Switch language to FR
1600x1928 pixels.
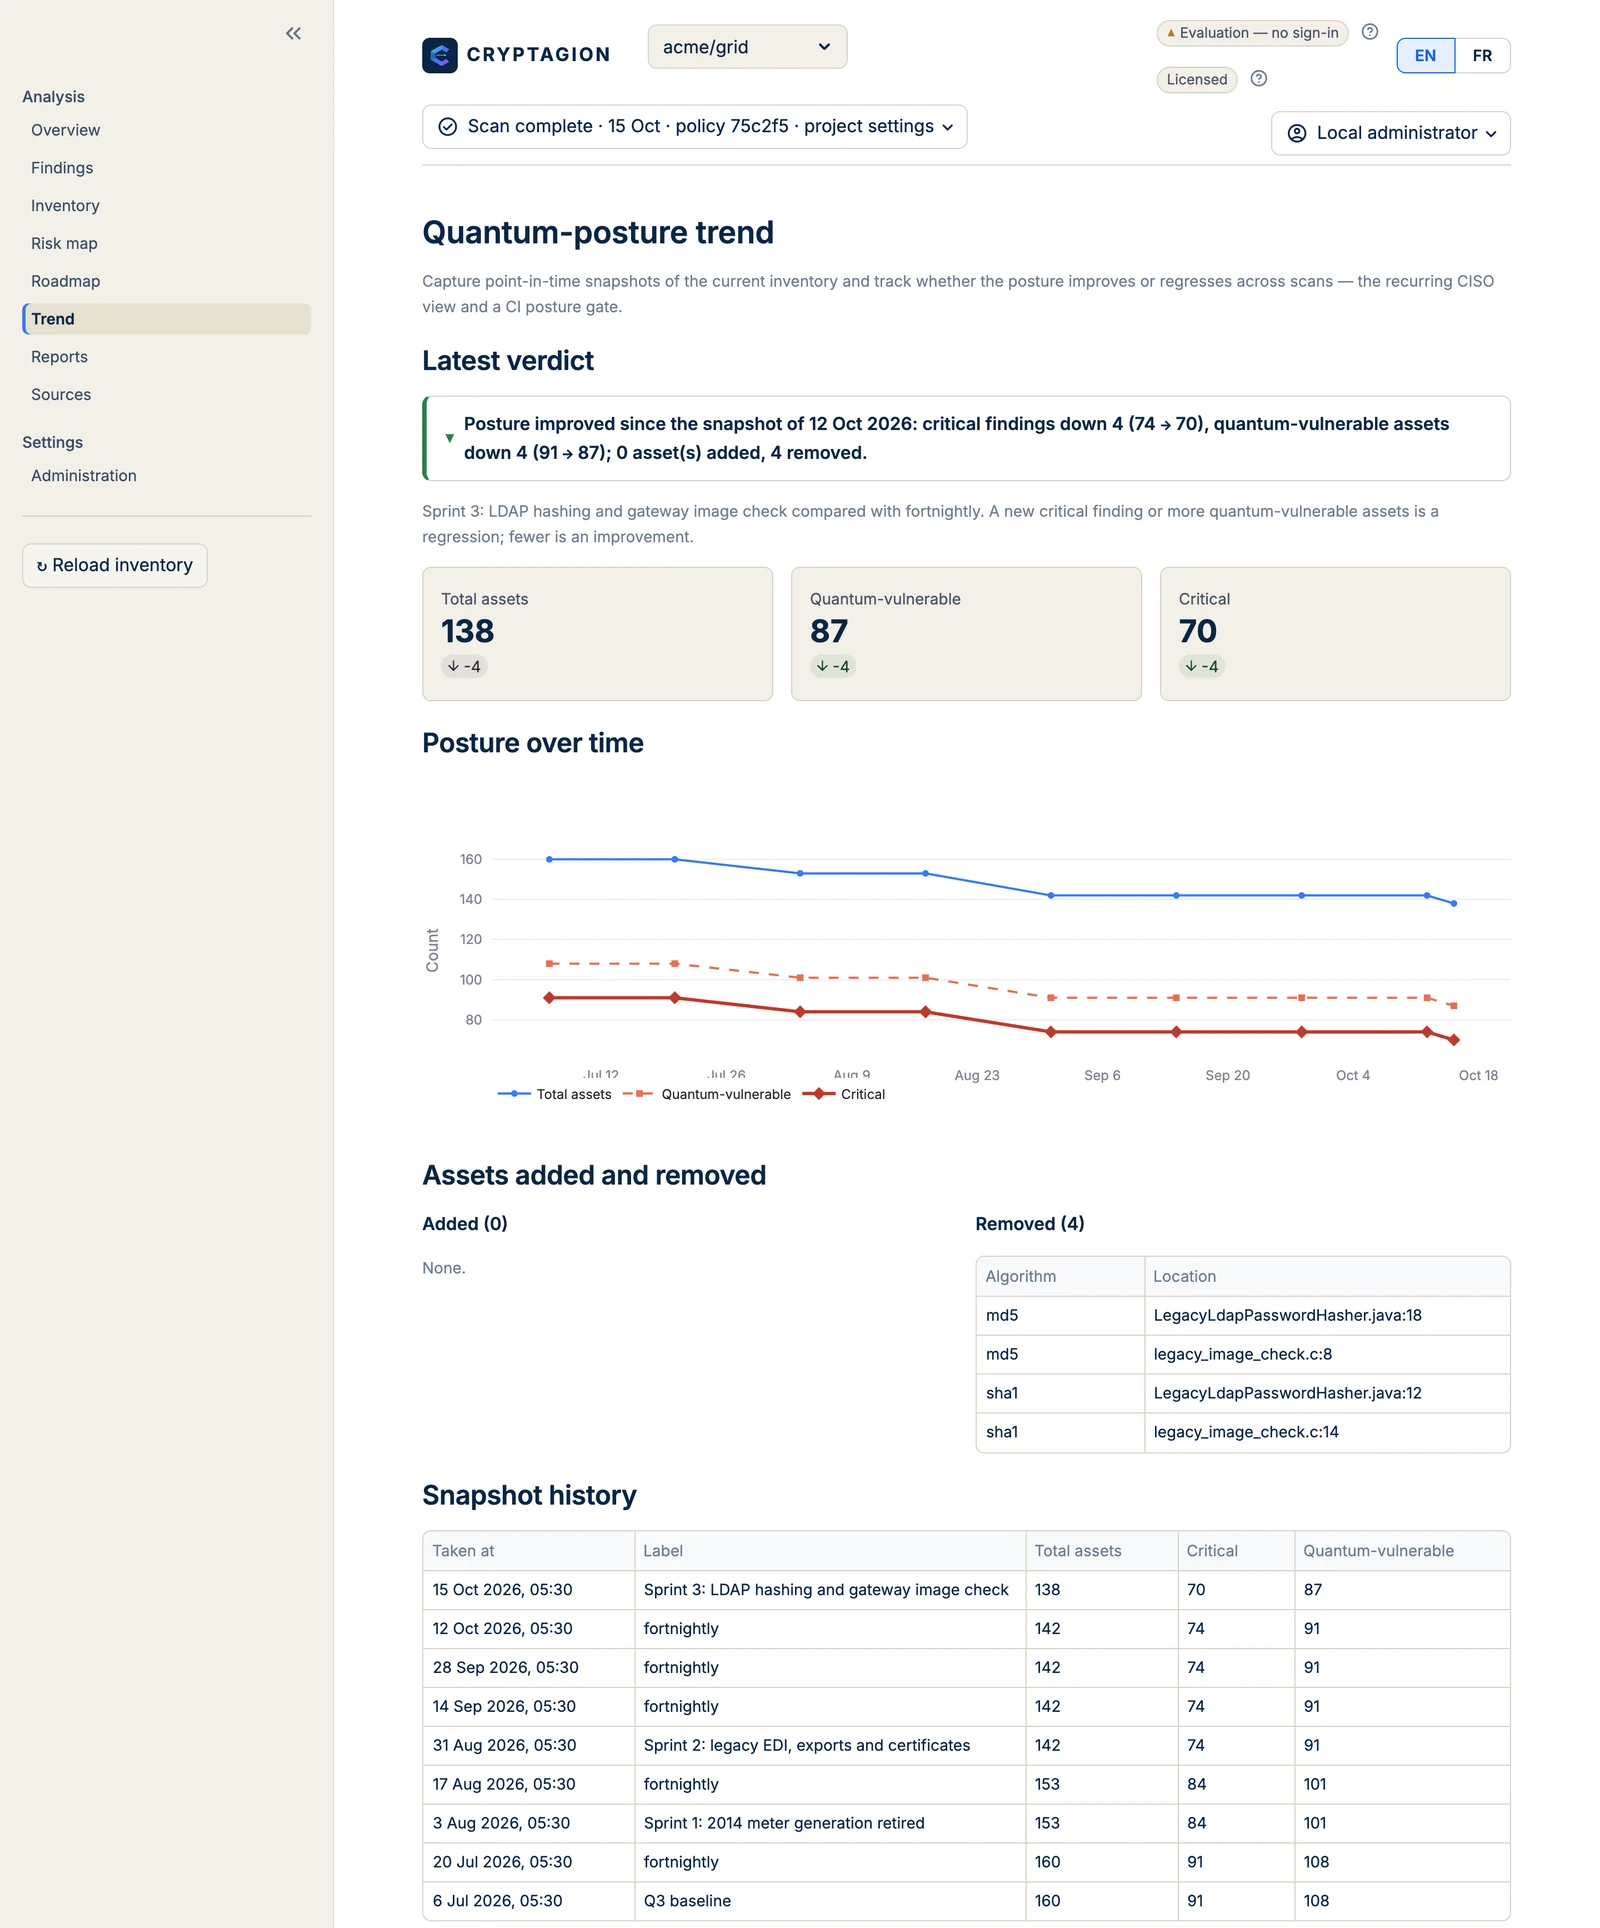pos(1482,56)
